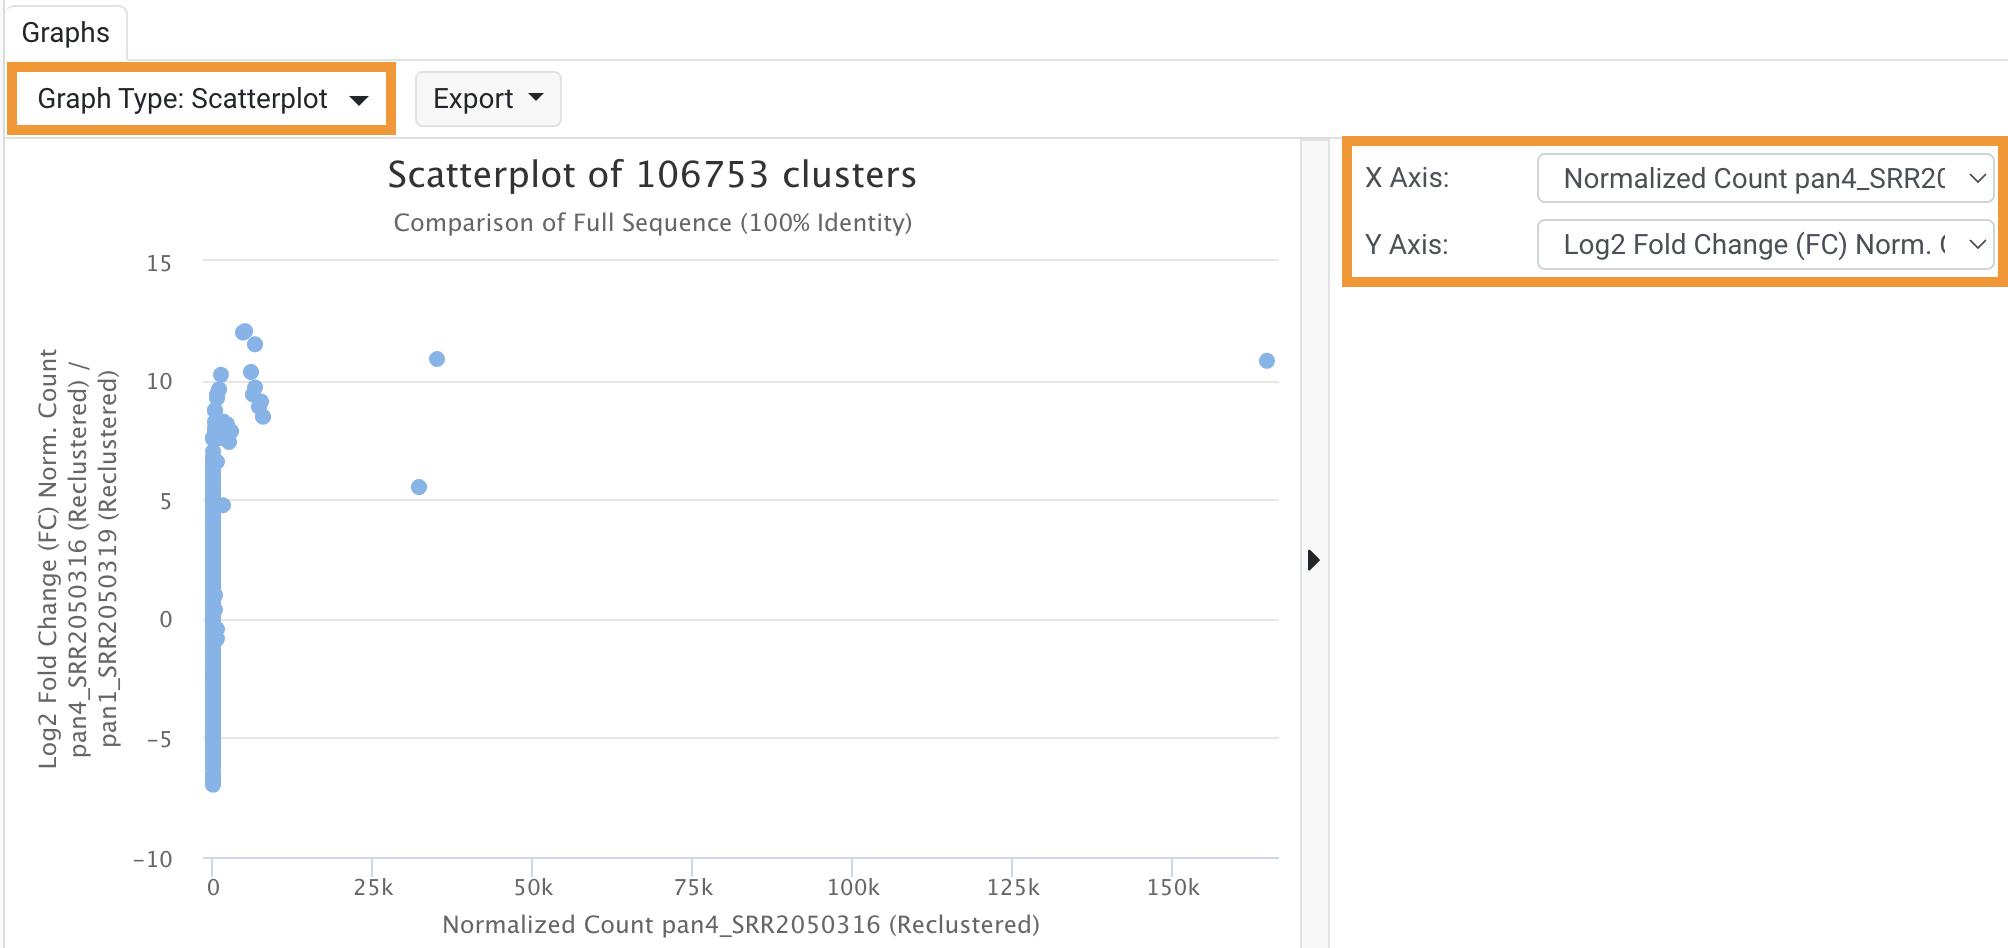Collapse the axis options side panel arrow

pyautogui.click(x=1314, y=560)
